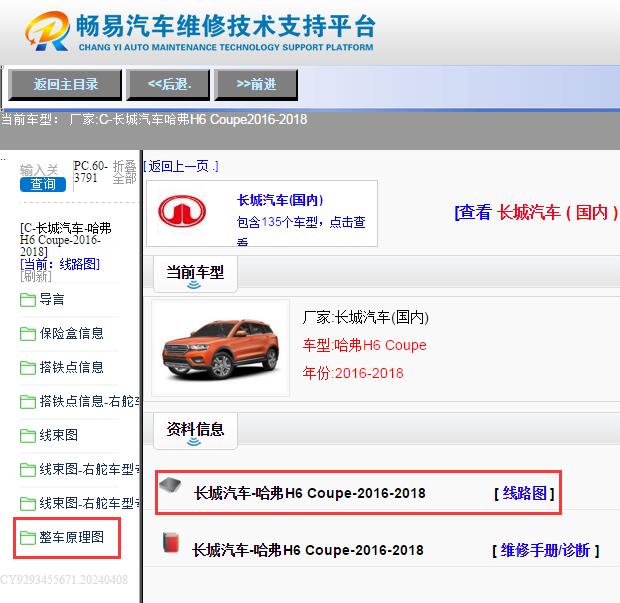Click the 折叠全部 collapse-all link
The width and height of the screenshot is (620, 603).
tap(124, 172)
